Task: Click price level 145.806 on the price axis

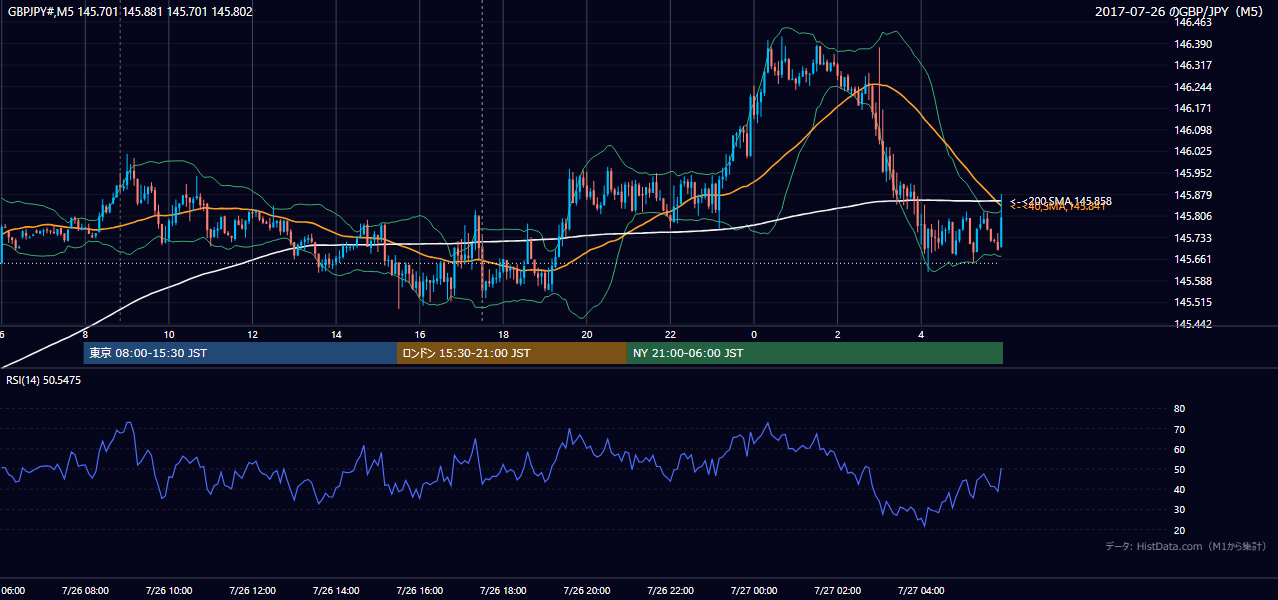Action: (x=1193, y=216)
